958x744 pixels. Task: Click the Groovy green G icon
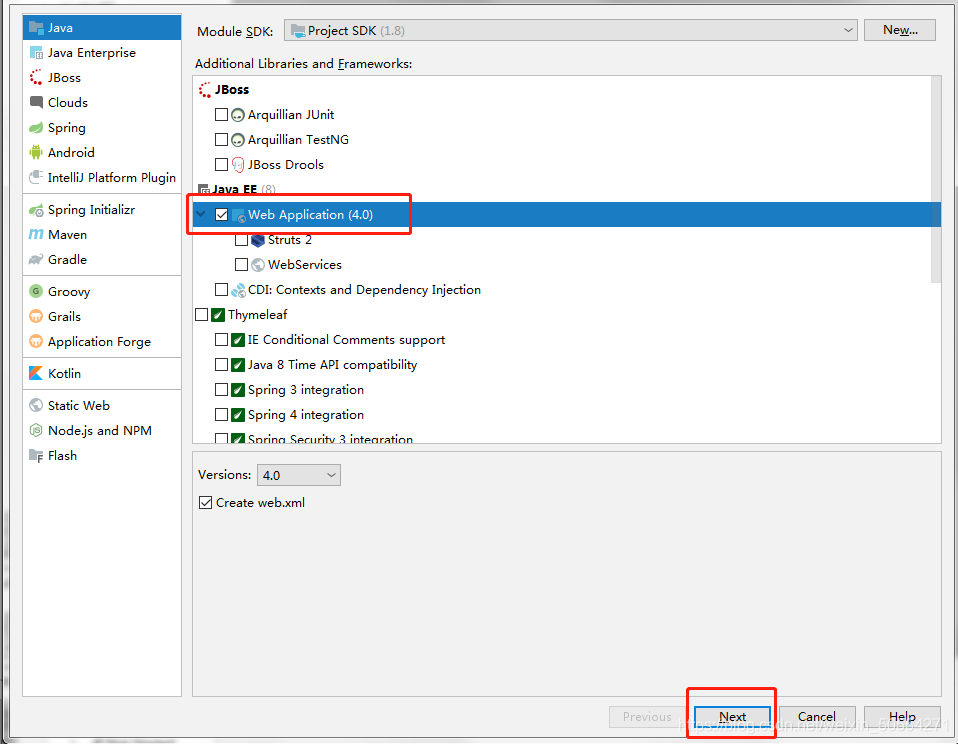tap(36, 291)
